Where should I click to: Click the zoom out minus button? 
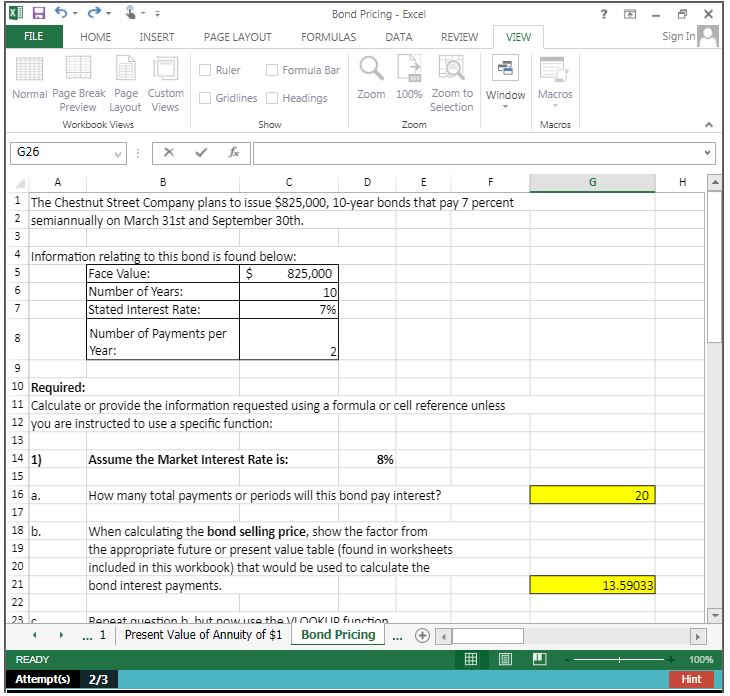click(x=567, y=660)
